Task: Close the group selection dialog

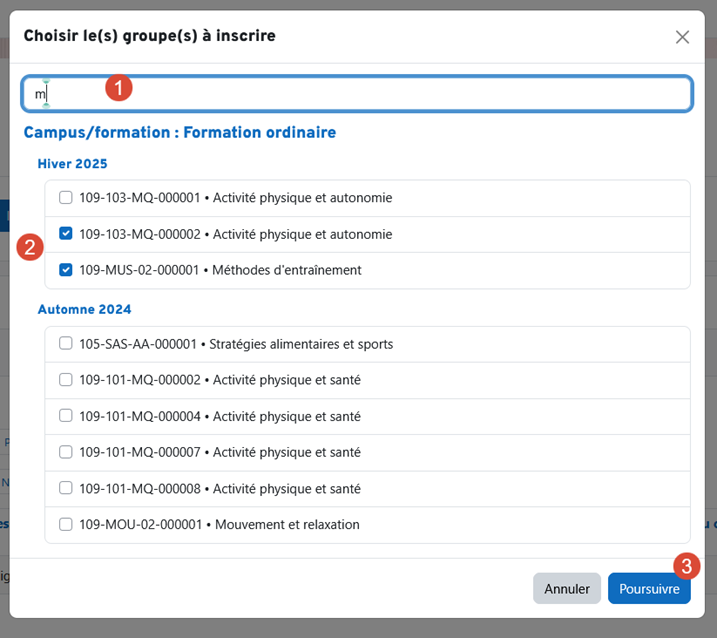Action: [682, 37]
